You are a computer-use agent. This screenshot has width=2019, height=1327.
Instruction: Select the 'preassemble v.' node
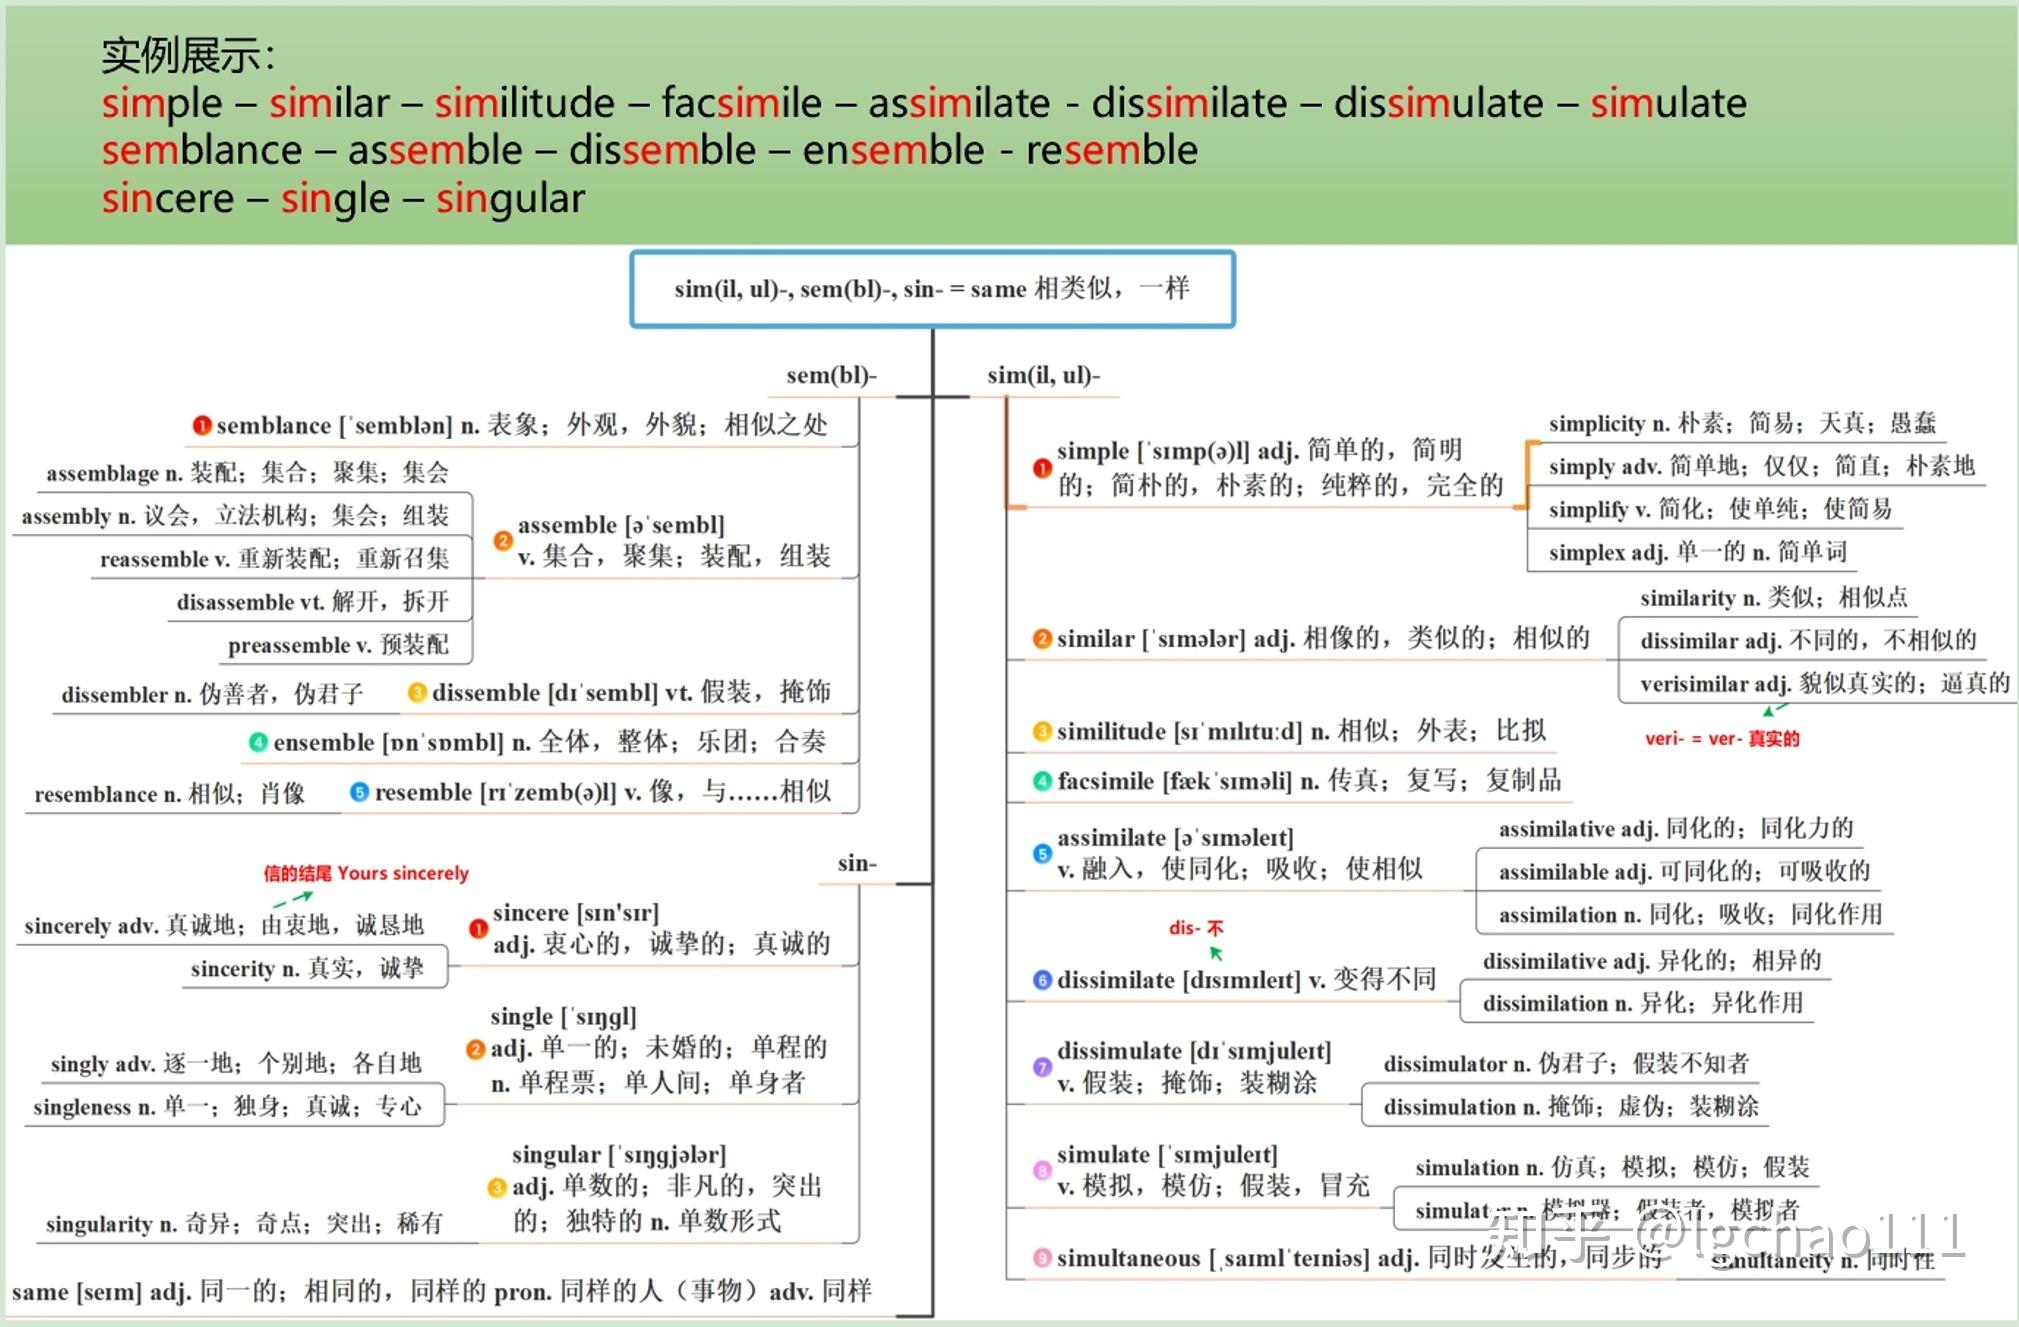338,645
